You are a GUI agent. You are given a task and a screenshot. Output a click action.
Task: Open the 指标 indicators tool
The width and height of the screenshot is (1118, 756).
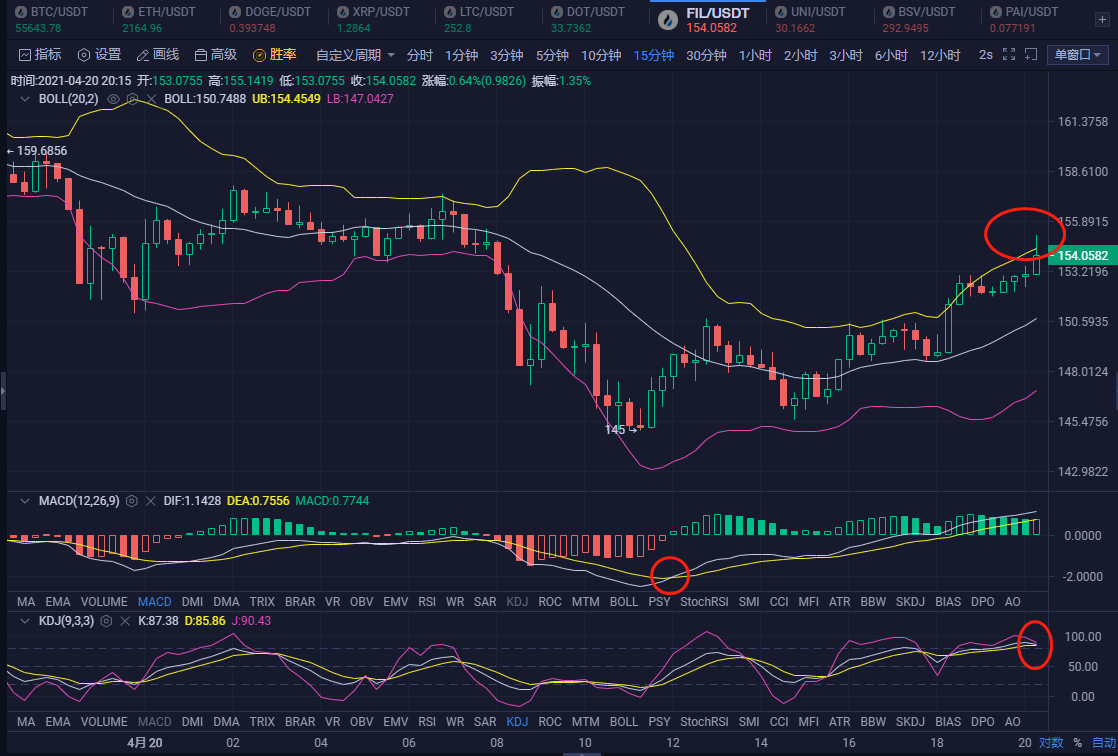pyautogui.click(x=40, y=55)
